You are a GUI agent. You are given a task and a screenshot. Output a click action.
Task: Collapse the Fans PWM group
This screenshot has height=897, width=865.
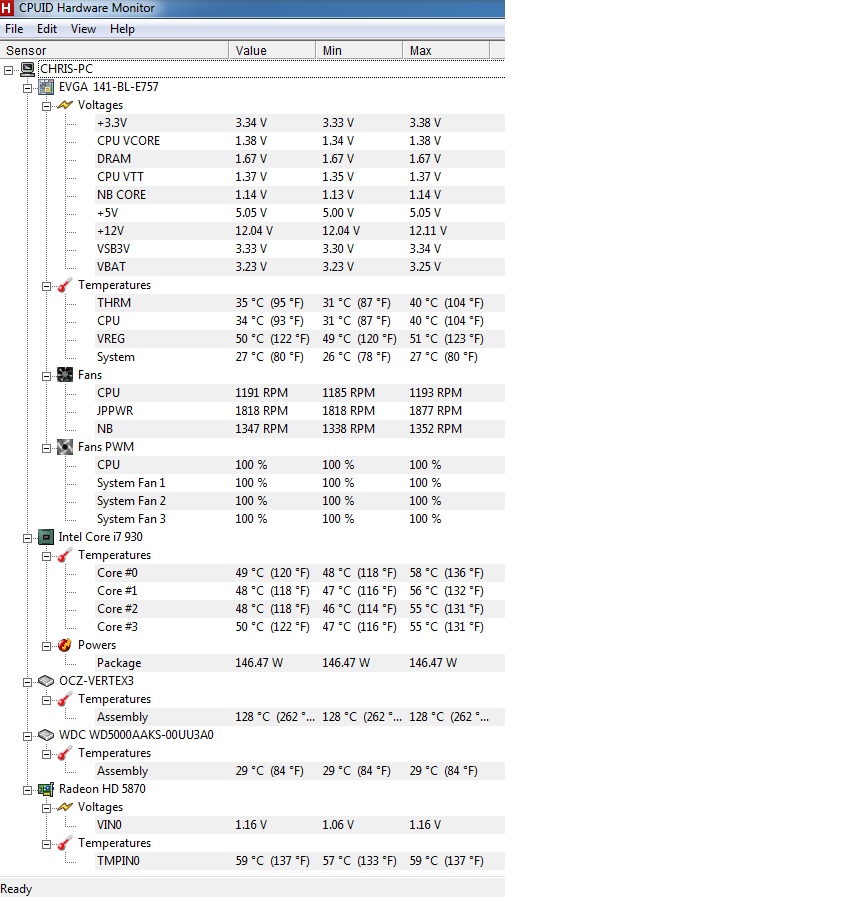(x=46, y=448)
